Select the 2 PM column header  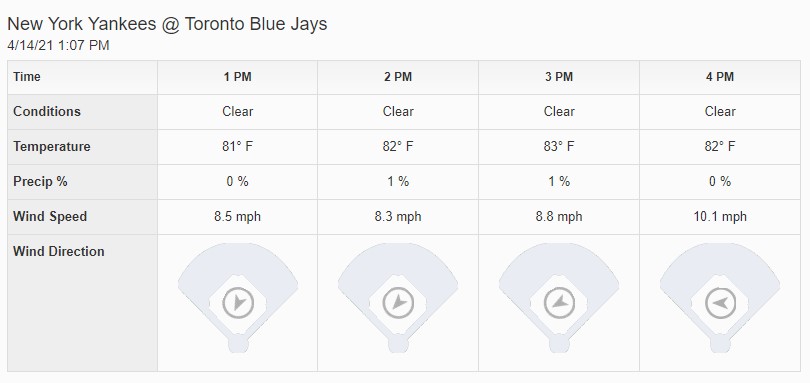(x=398, y=77)
